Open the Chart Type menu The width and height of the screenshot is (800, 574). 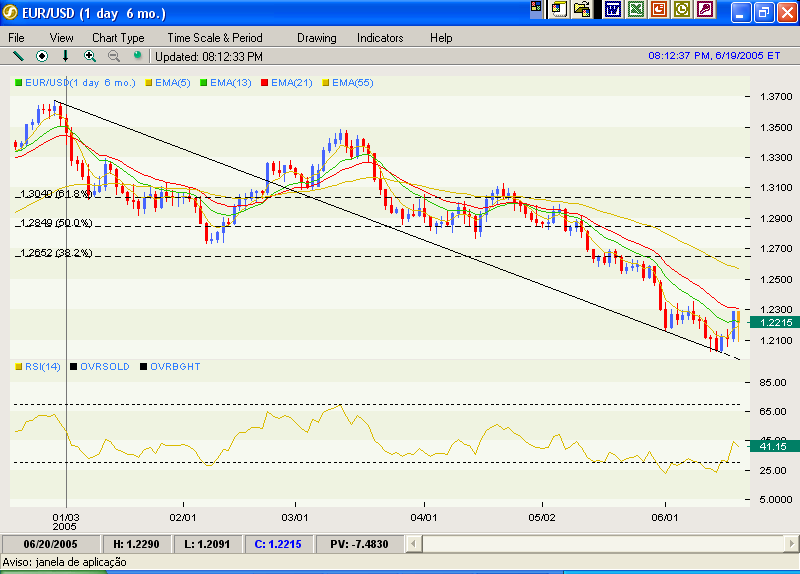click(118, 38)
